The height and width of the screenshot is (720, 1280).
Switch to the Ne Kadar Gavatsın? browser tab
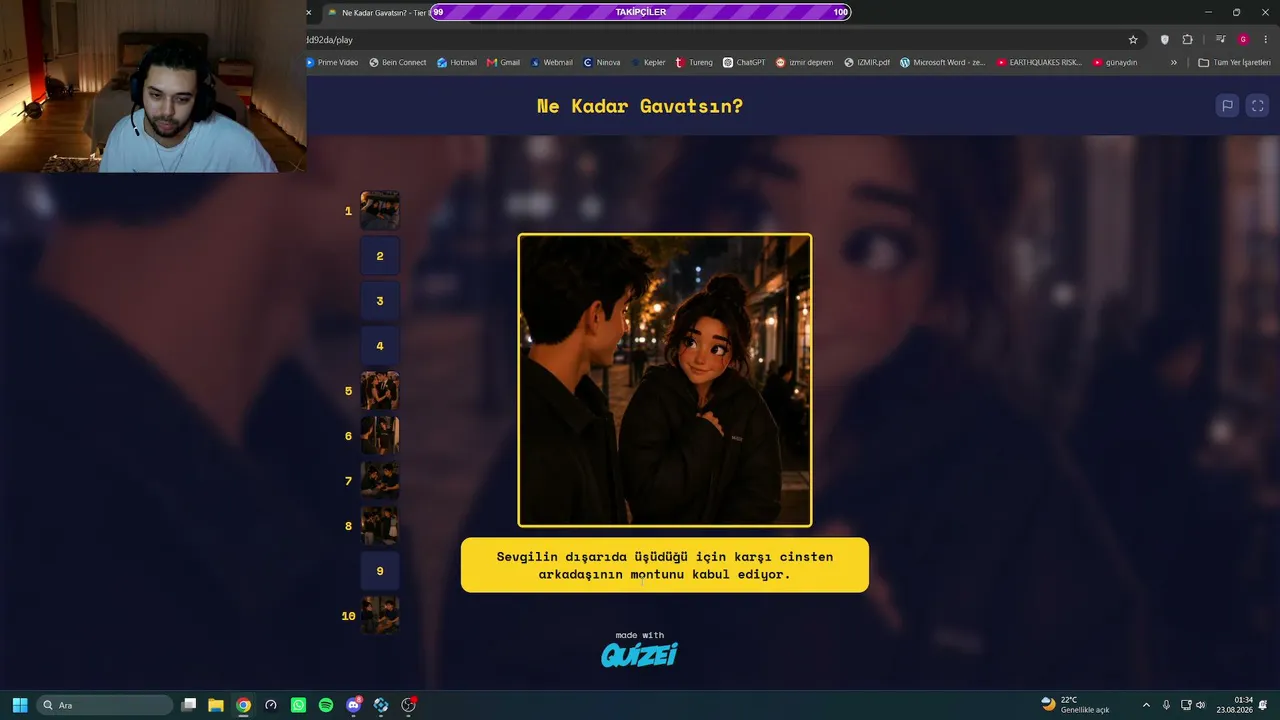pos(378,12)
